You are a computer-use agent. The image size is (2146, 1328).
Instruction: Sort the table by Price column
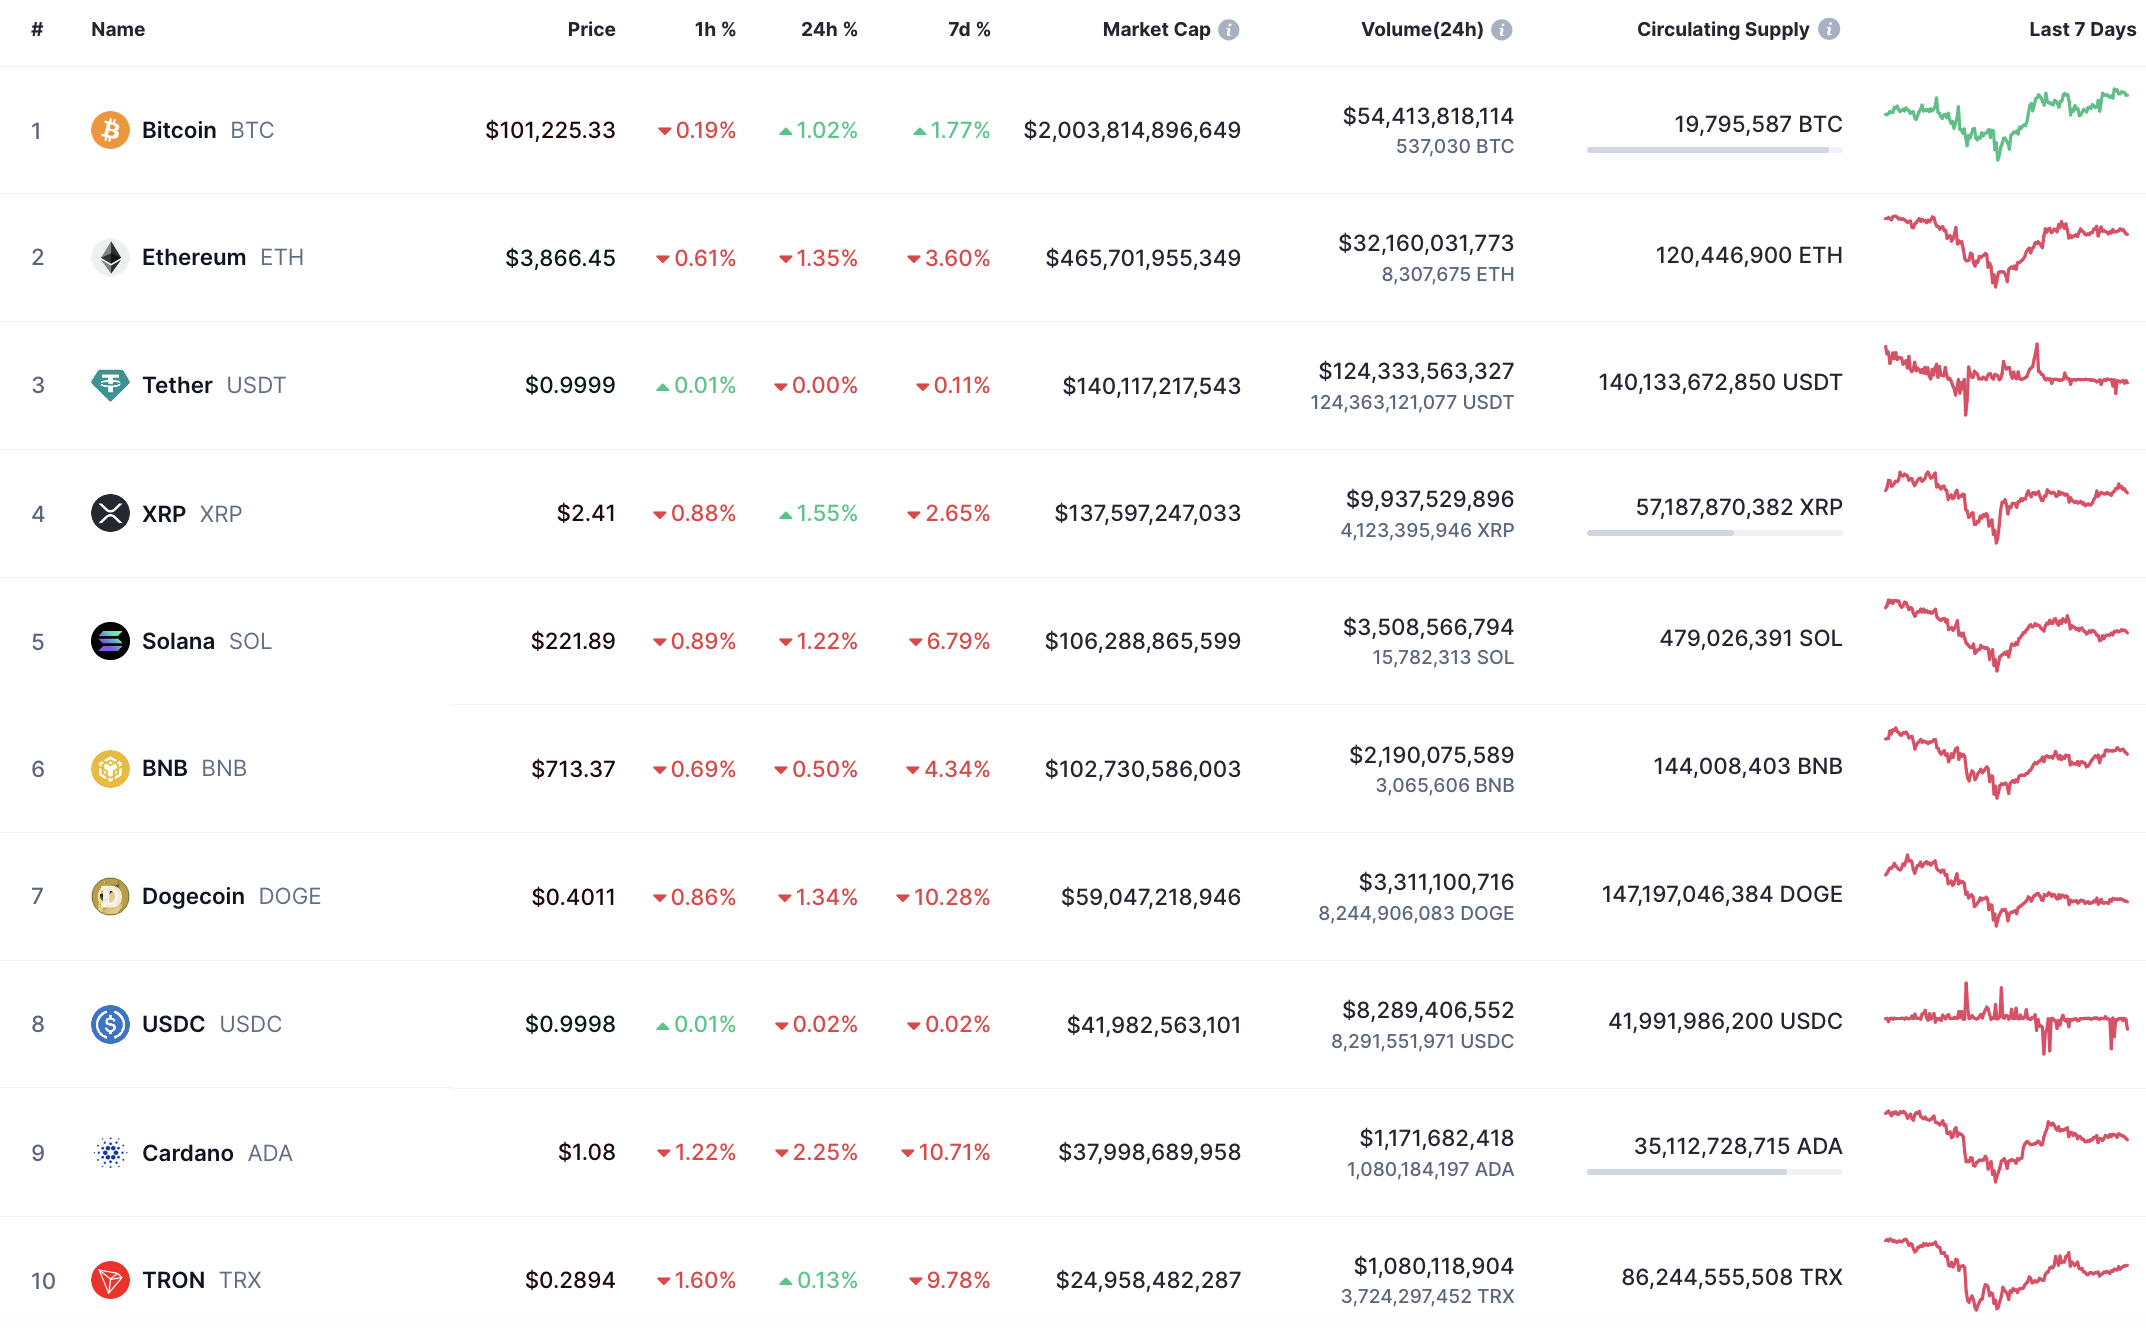coord(591,30)
